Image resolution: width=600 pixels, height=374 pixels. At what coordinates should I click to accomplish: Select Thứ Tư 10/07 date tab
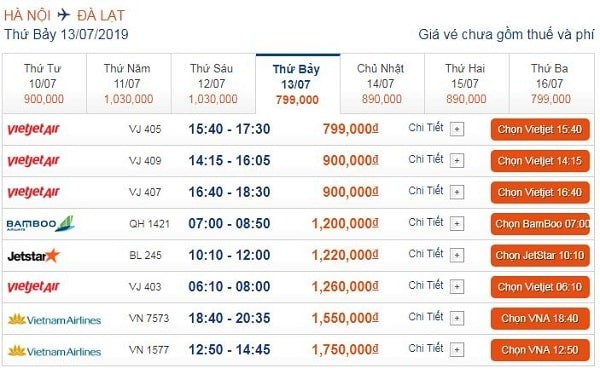pyautogui.click(x=44, y=84)
